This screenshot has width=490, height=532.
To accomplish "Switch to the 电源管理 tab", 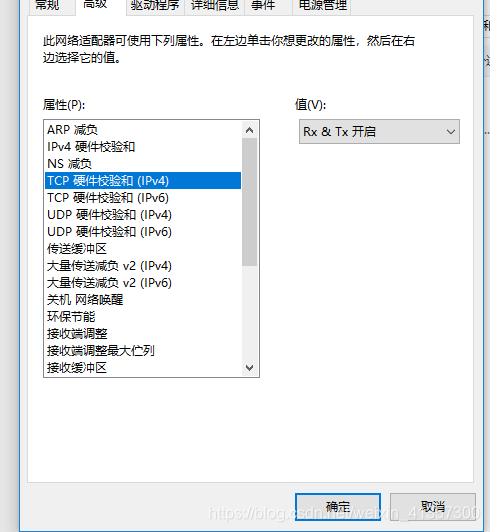I will (322, 6).
